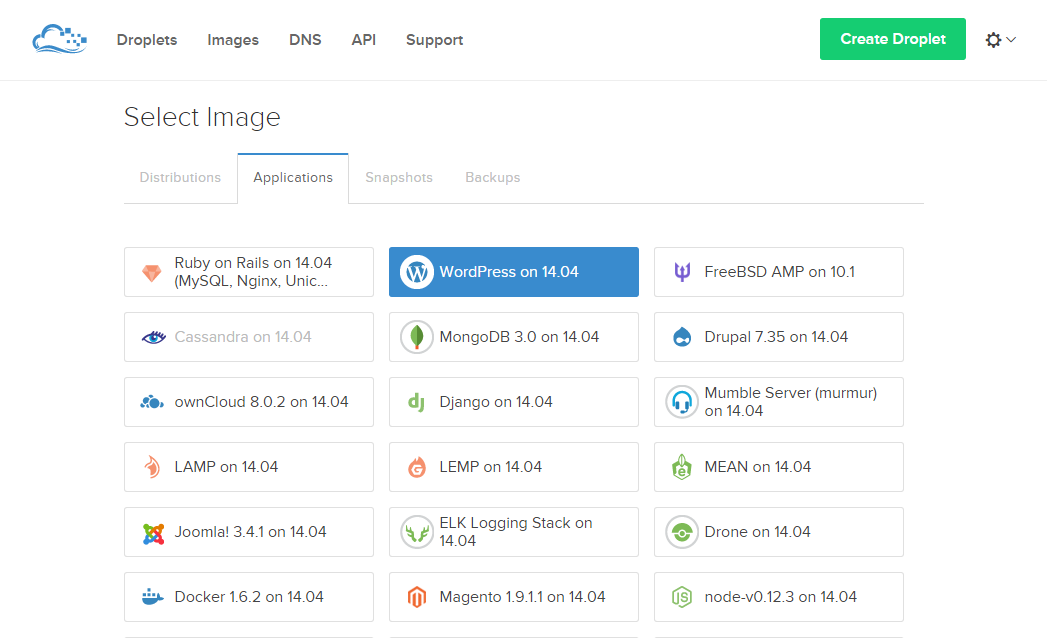Select the Joomla! icon

point(152,532)
